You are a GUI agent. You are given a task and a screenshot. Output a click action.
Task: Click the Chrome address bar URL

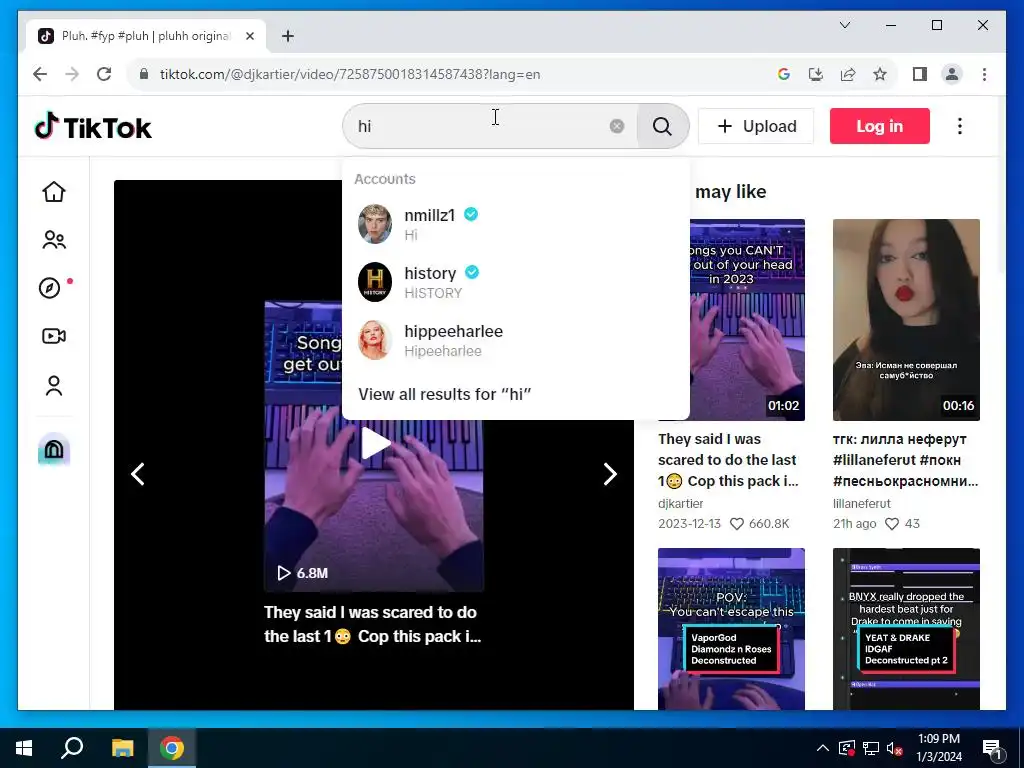click(x=350, y=74)
